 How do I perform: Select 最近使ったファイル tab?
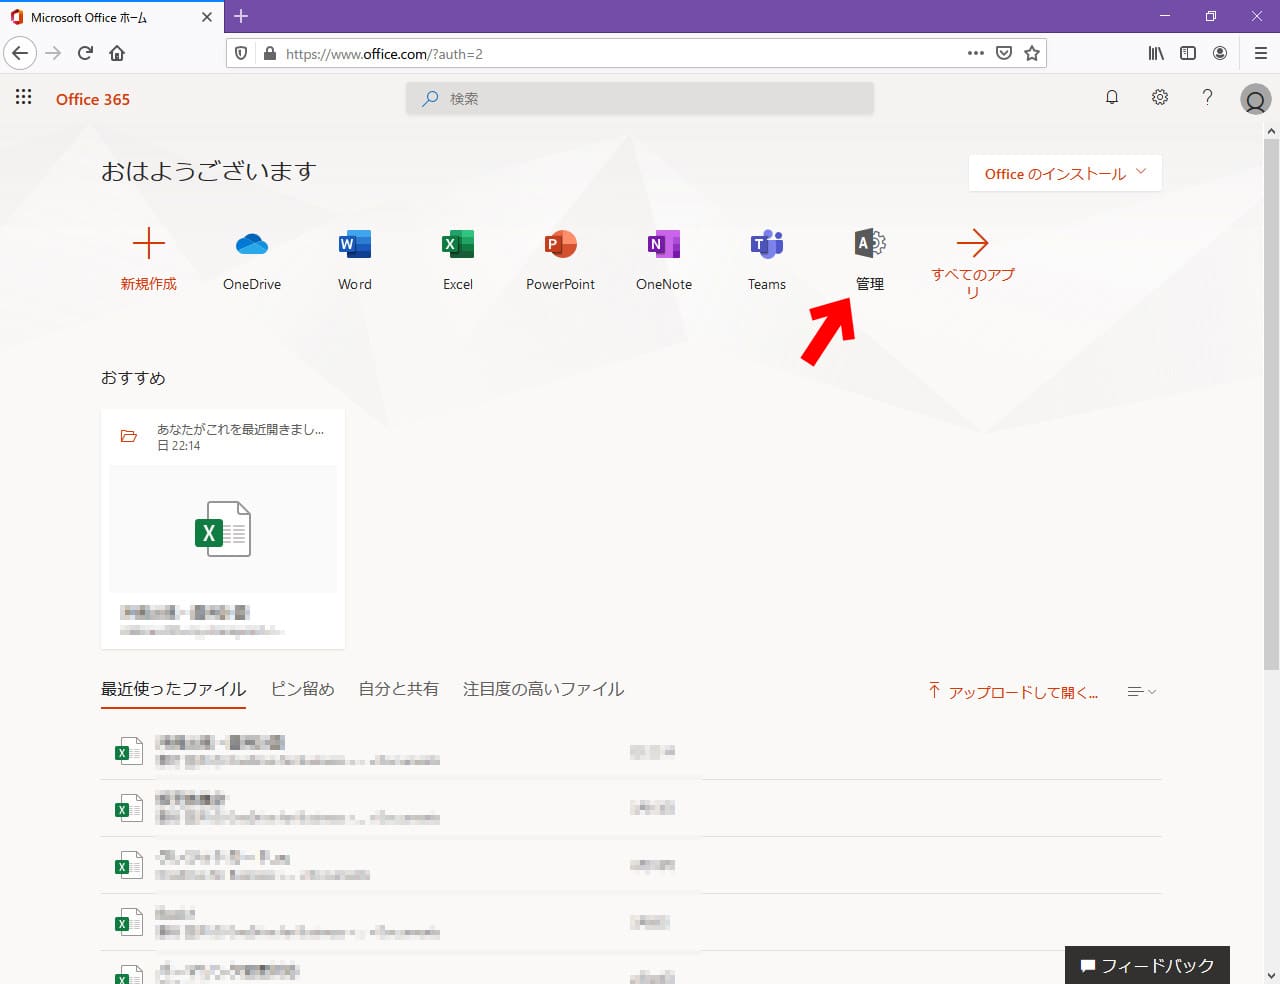coord(173,689)
